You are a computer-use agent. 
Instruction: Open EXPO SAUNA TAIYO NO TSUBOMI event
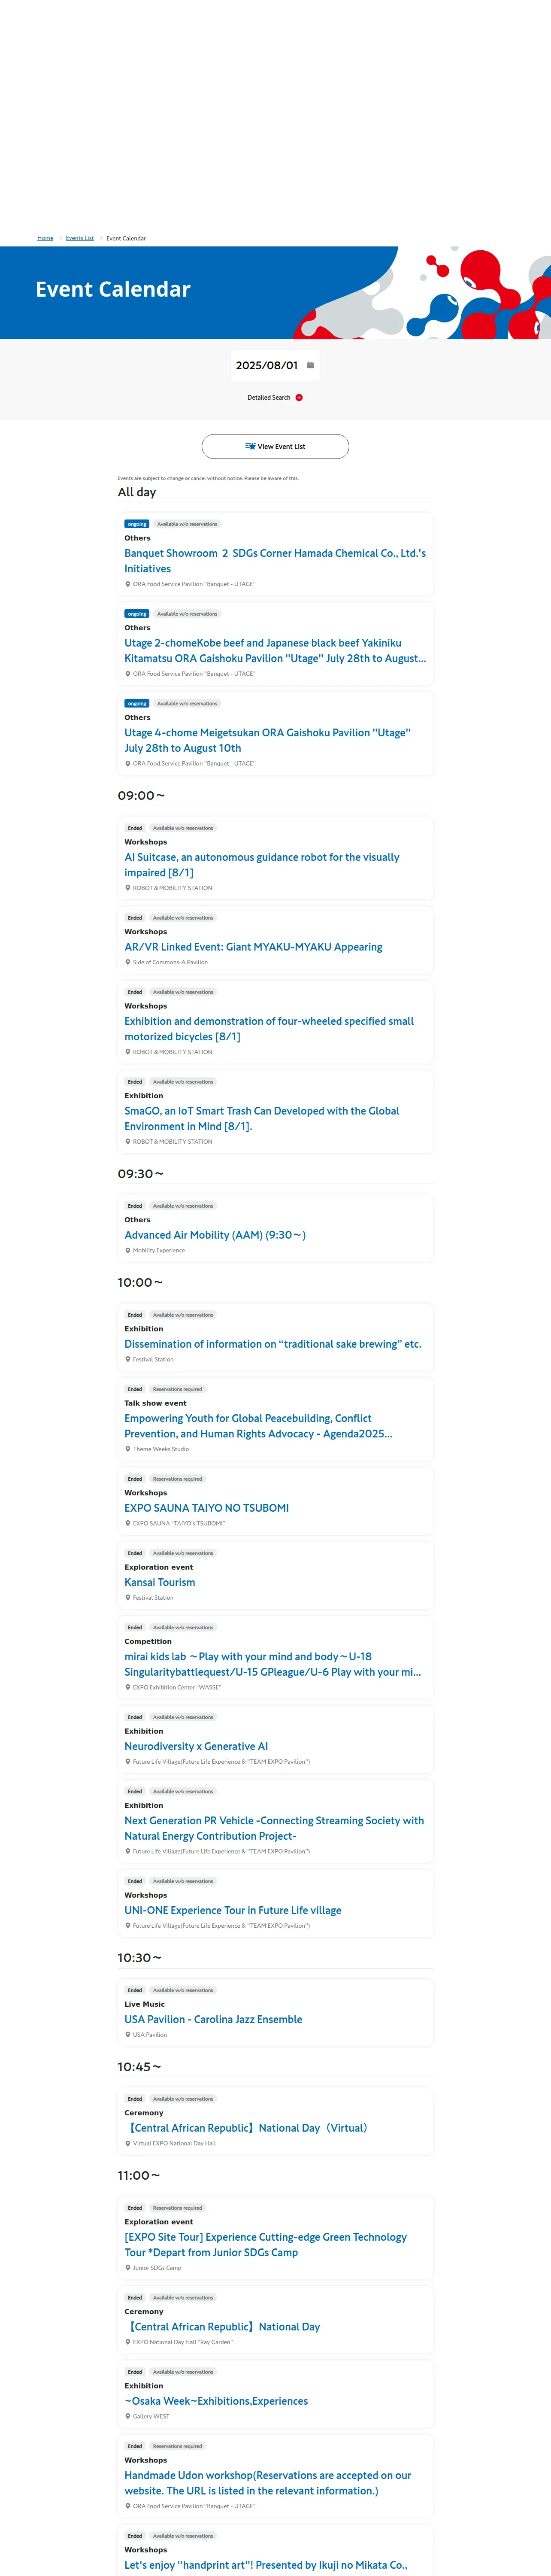[206, 1507]
